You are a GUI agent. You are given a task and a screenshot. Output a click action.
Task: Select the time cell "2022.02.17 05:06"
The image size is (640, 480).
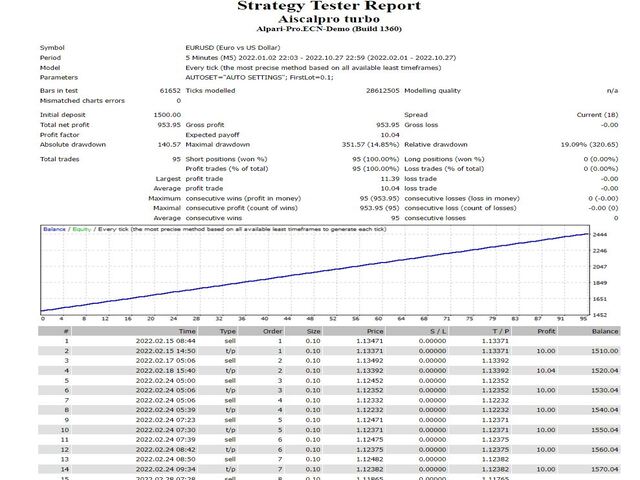click(x=165, y=361)
